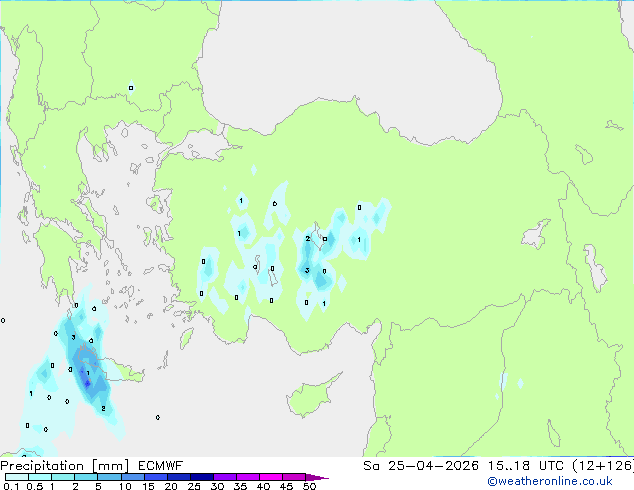Click the '(12+126)' forecast offset text
This screenshot has height=490, width=634.
click(x=603, y=466)
